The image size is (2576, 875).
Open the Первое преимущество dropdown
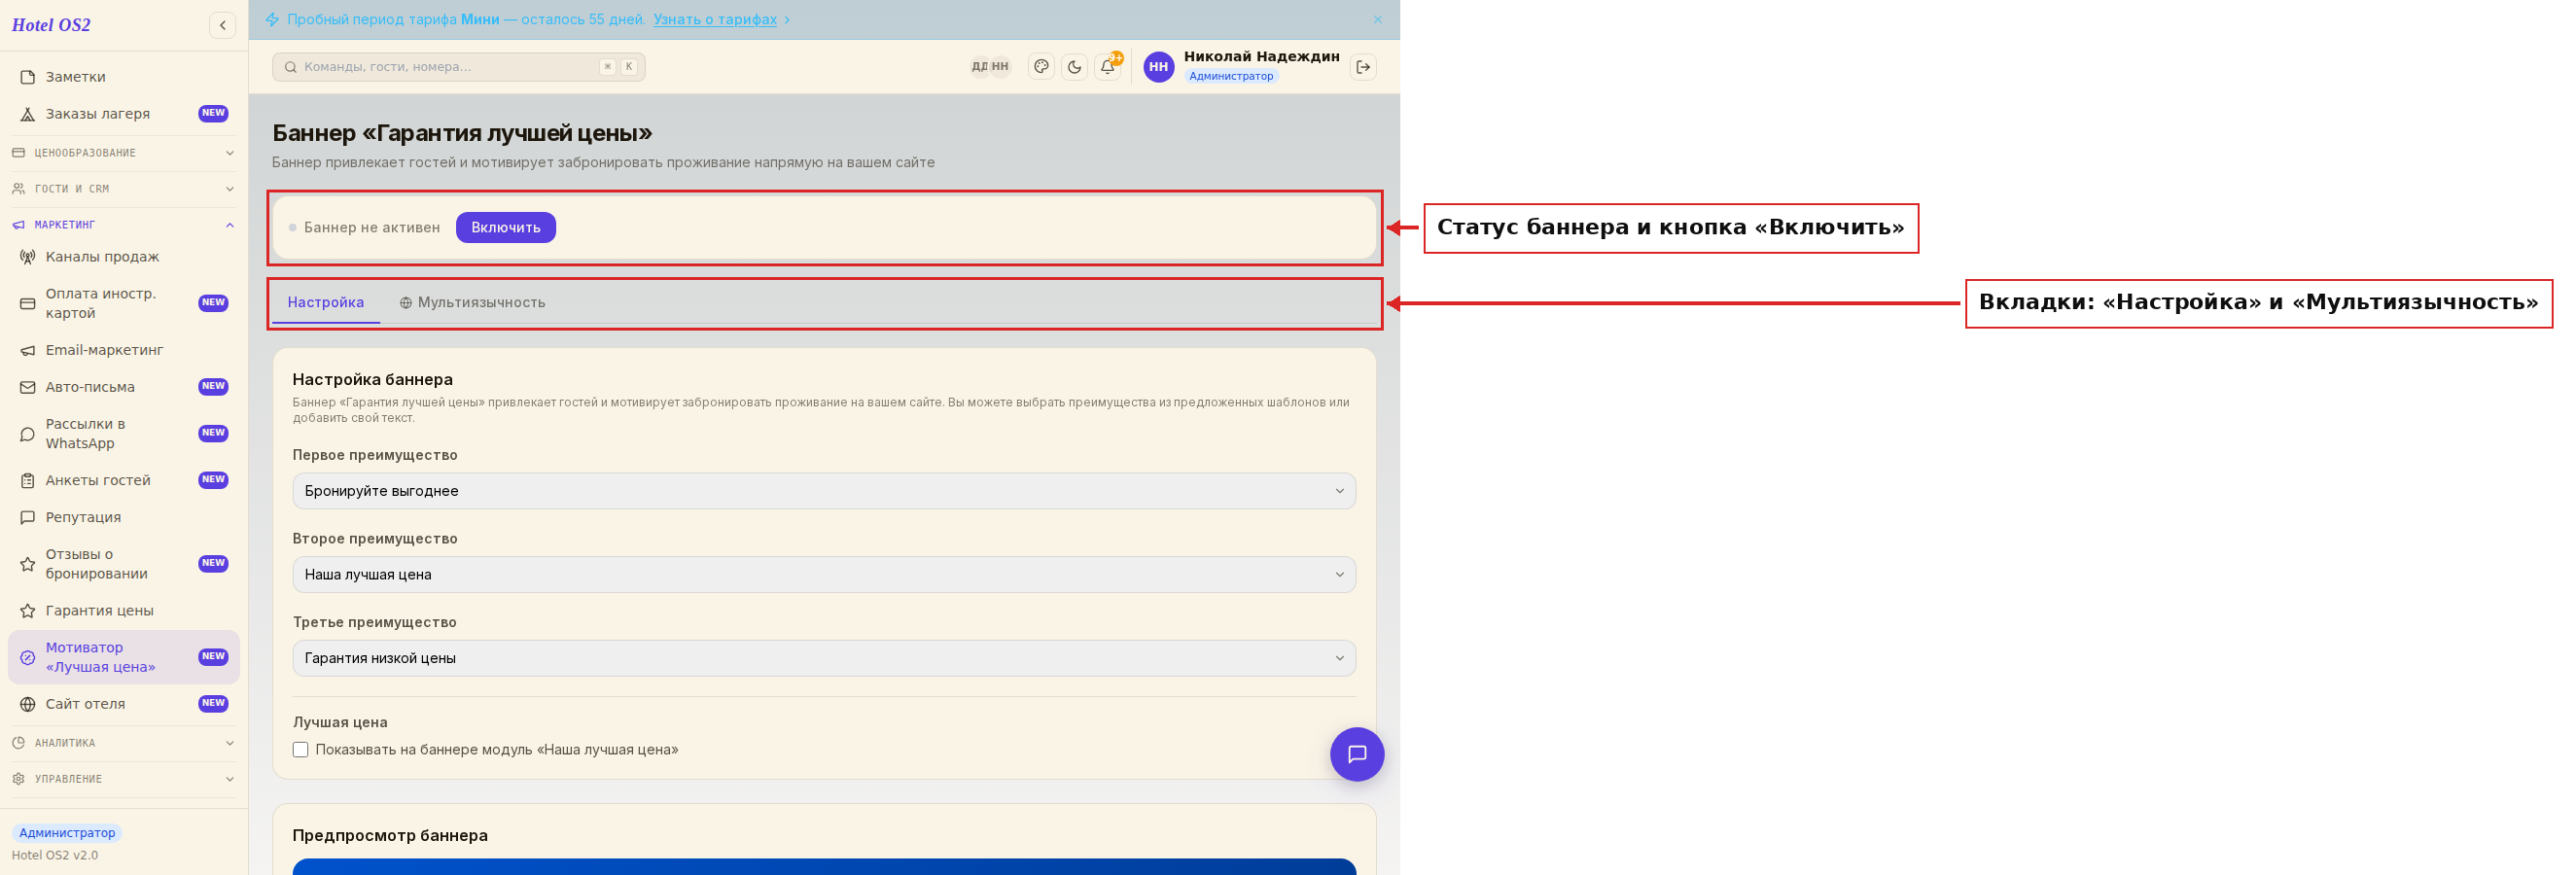pyautogui.click(x=824, y=491)
